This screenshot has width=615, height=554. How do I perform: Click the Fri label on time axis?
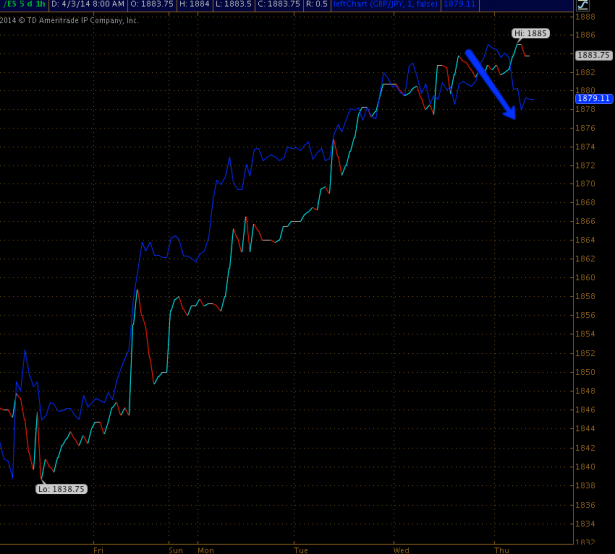tap(98, 550)
